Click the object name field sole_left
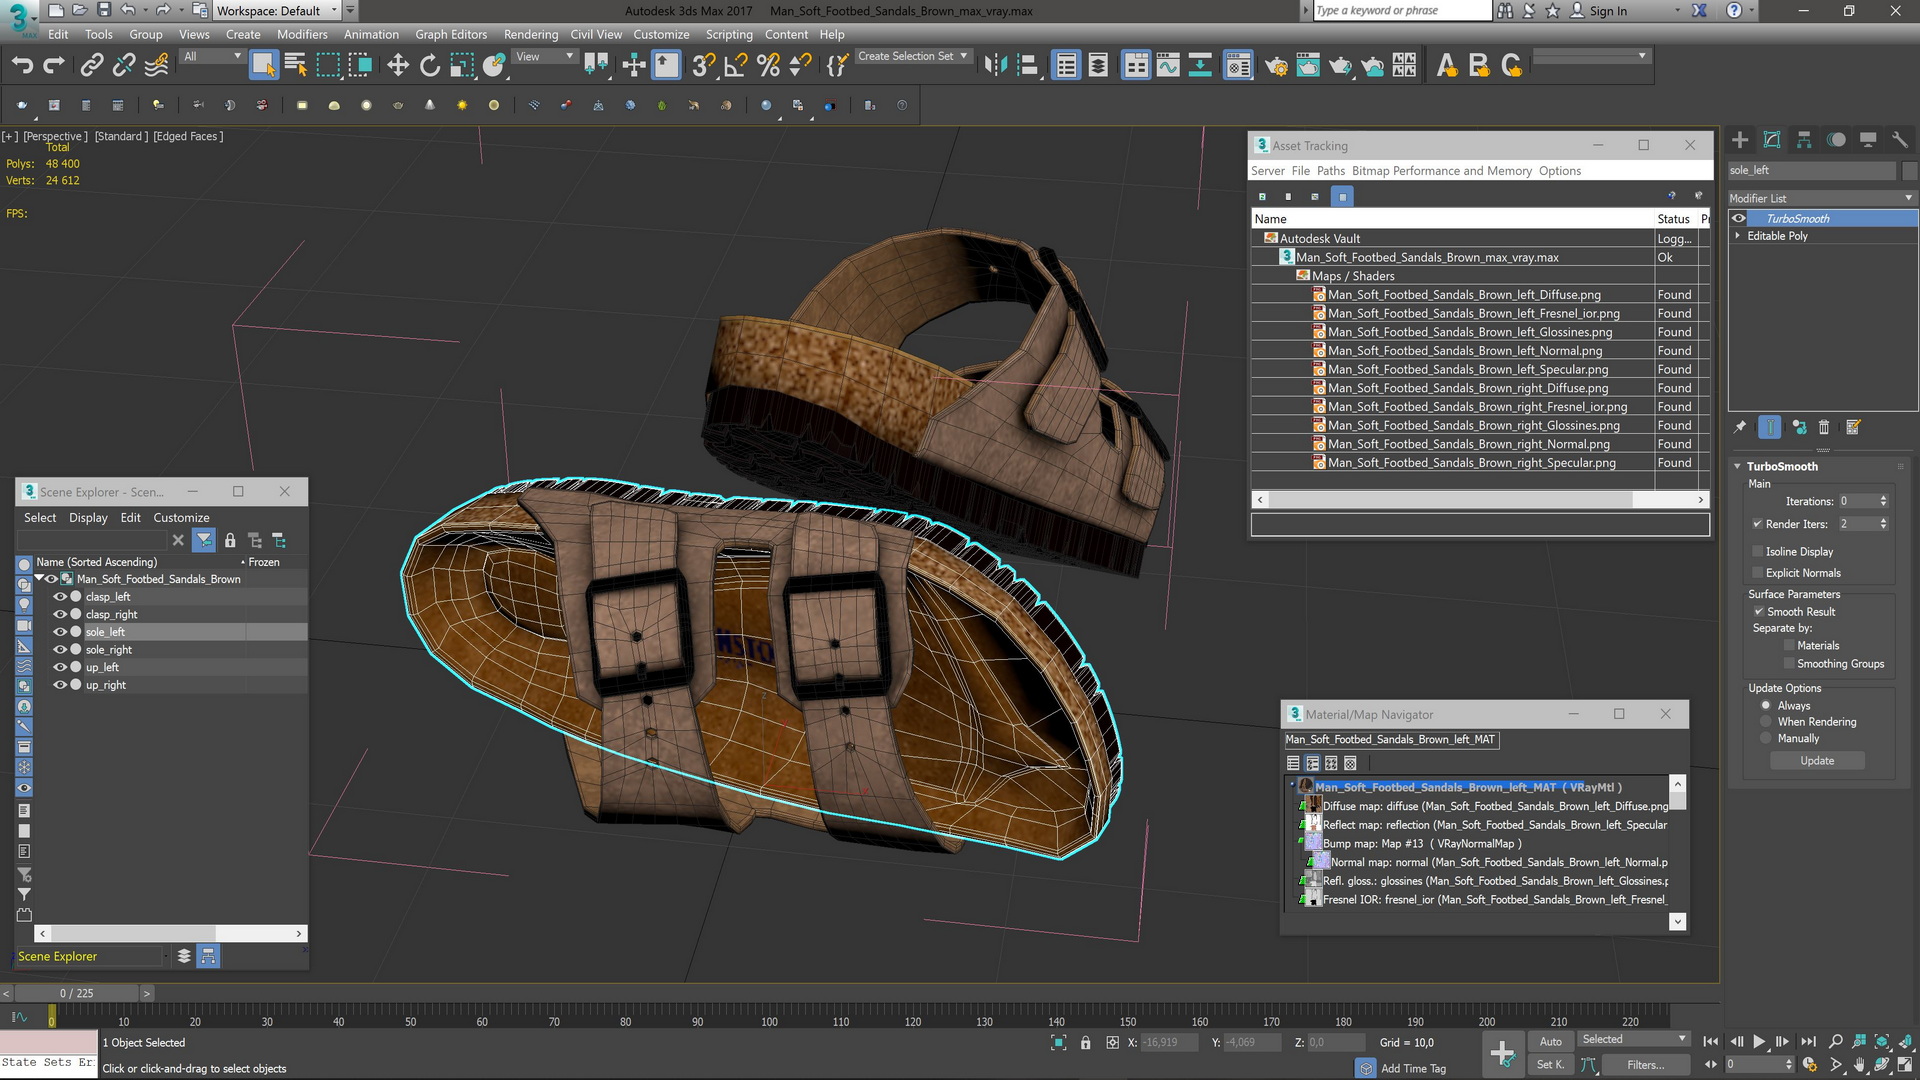This screenshot has height=1080, width=1920. tap(1811, 171)
